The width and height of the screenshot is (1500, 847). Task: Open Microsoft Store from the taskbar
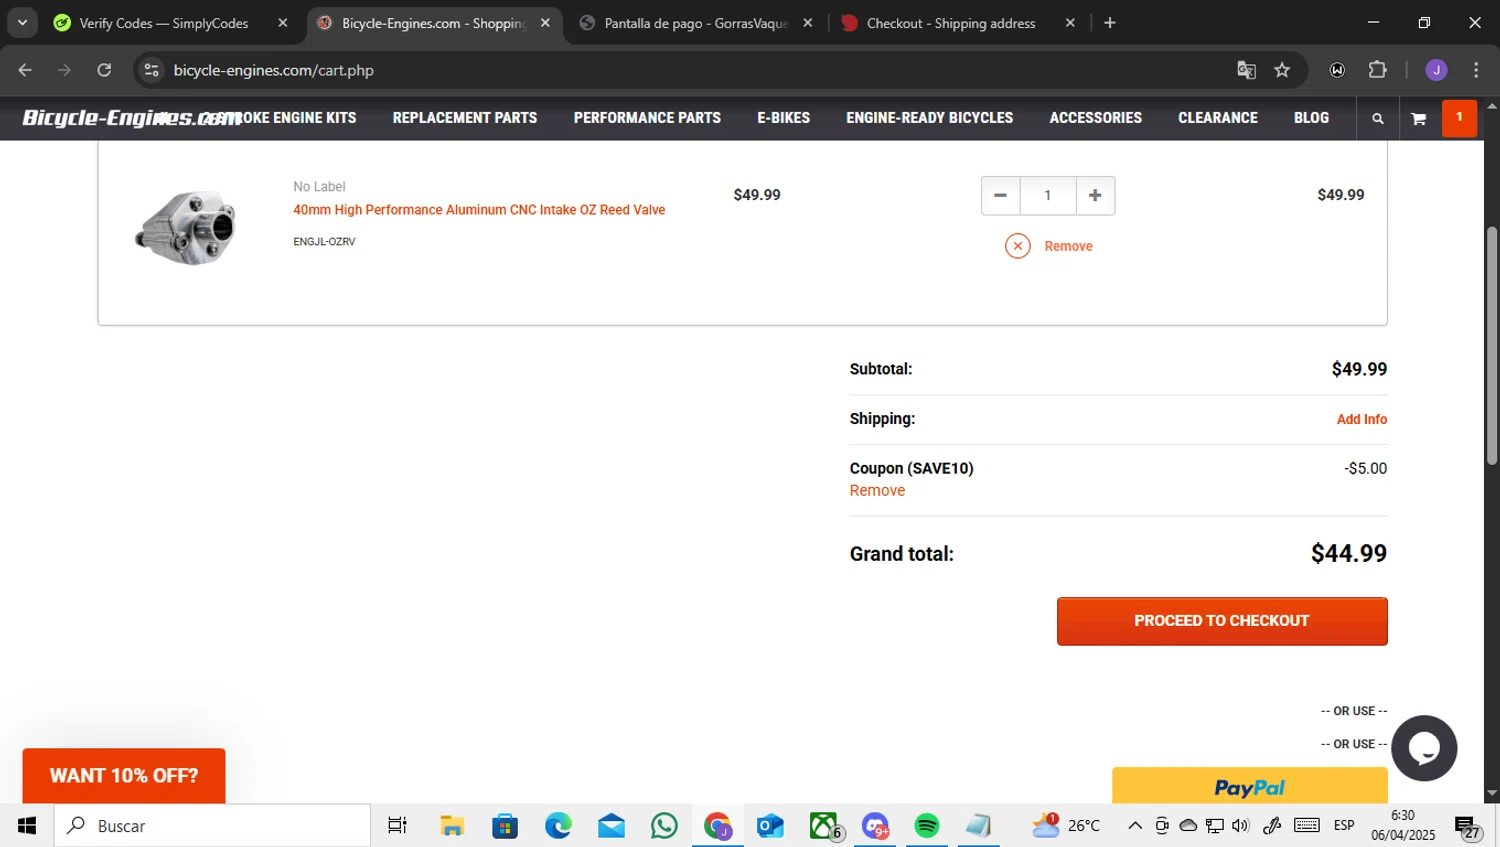click(505, 826)
